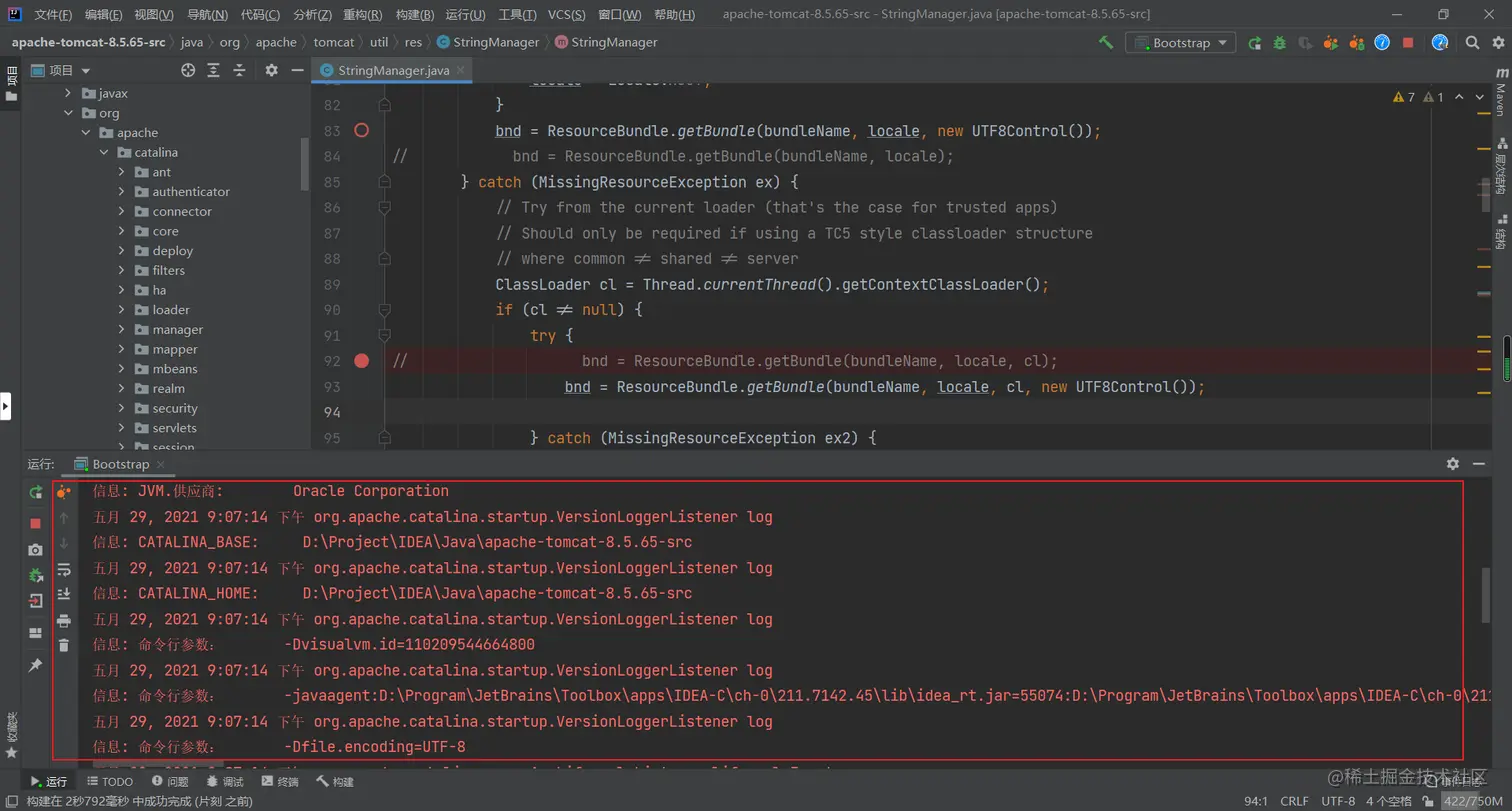Stop the process with the top toolbar's red square

coord(1408,43)
